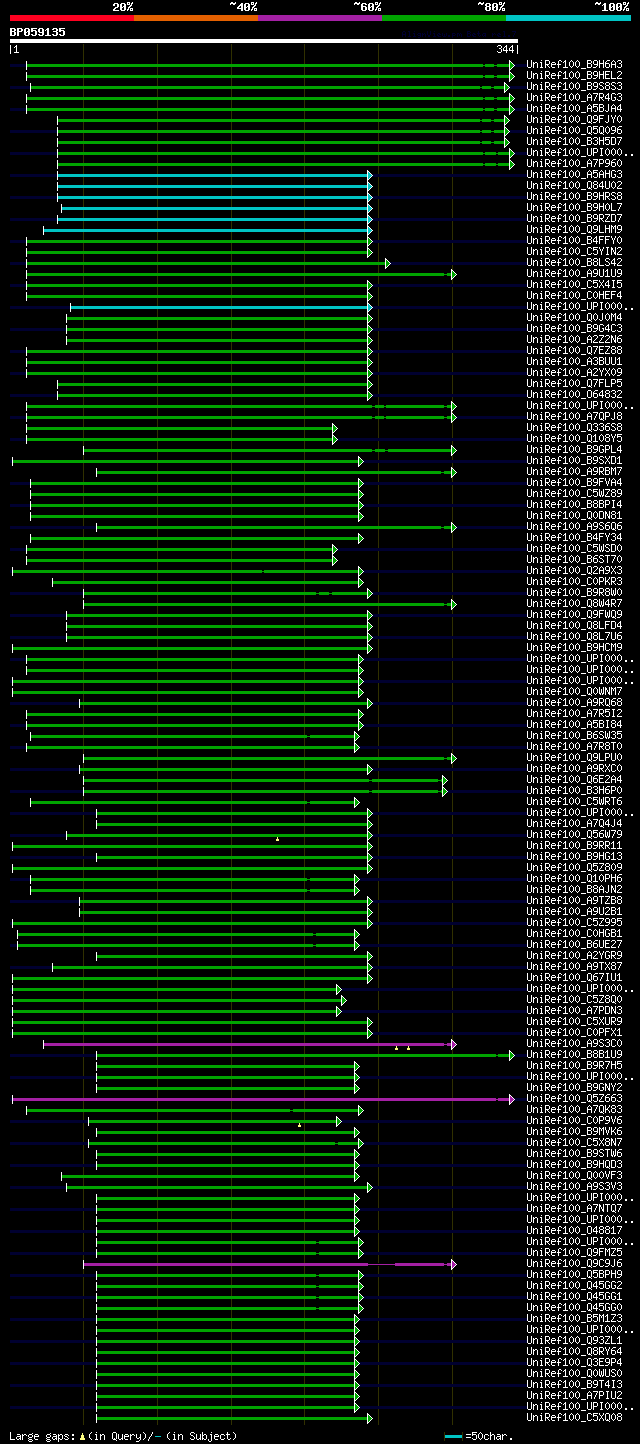Click UniRef100_Q9C9J6 label
This screenshot has height=1444, width=640.
click(574, 1264)
